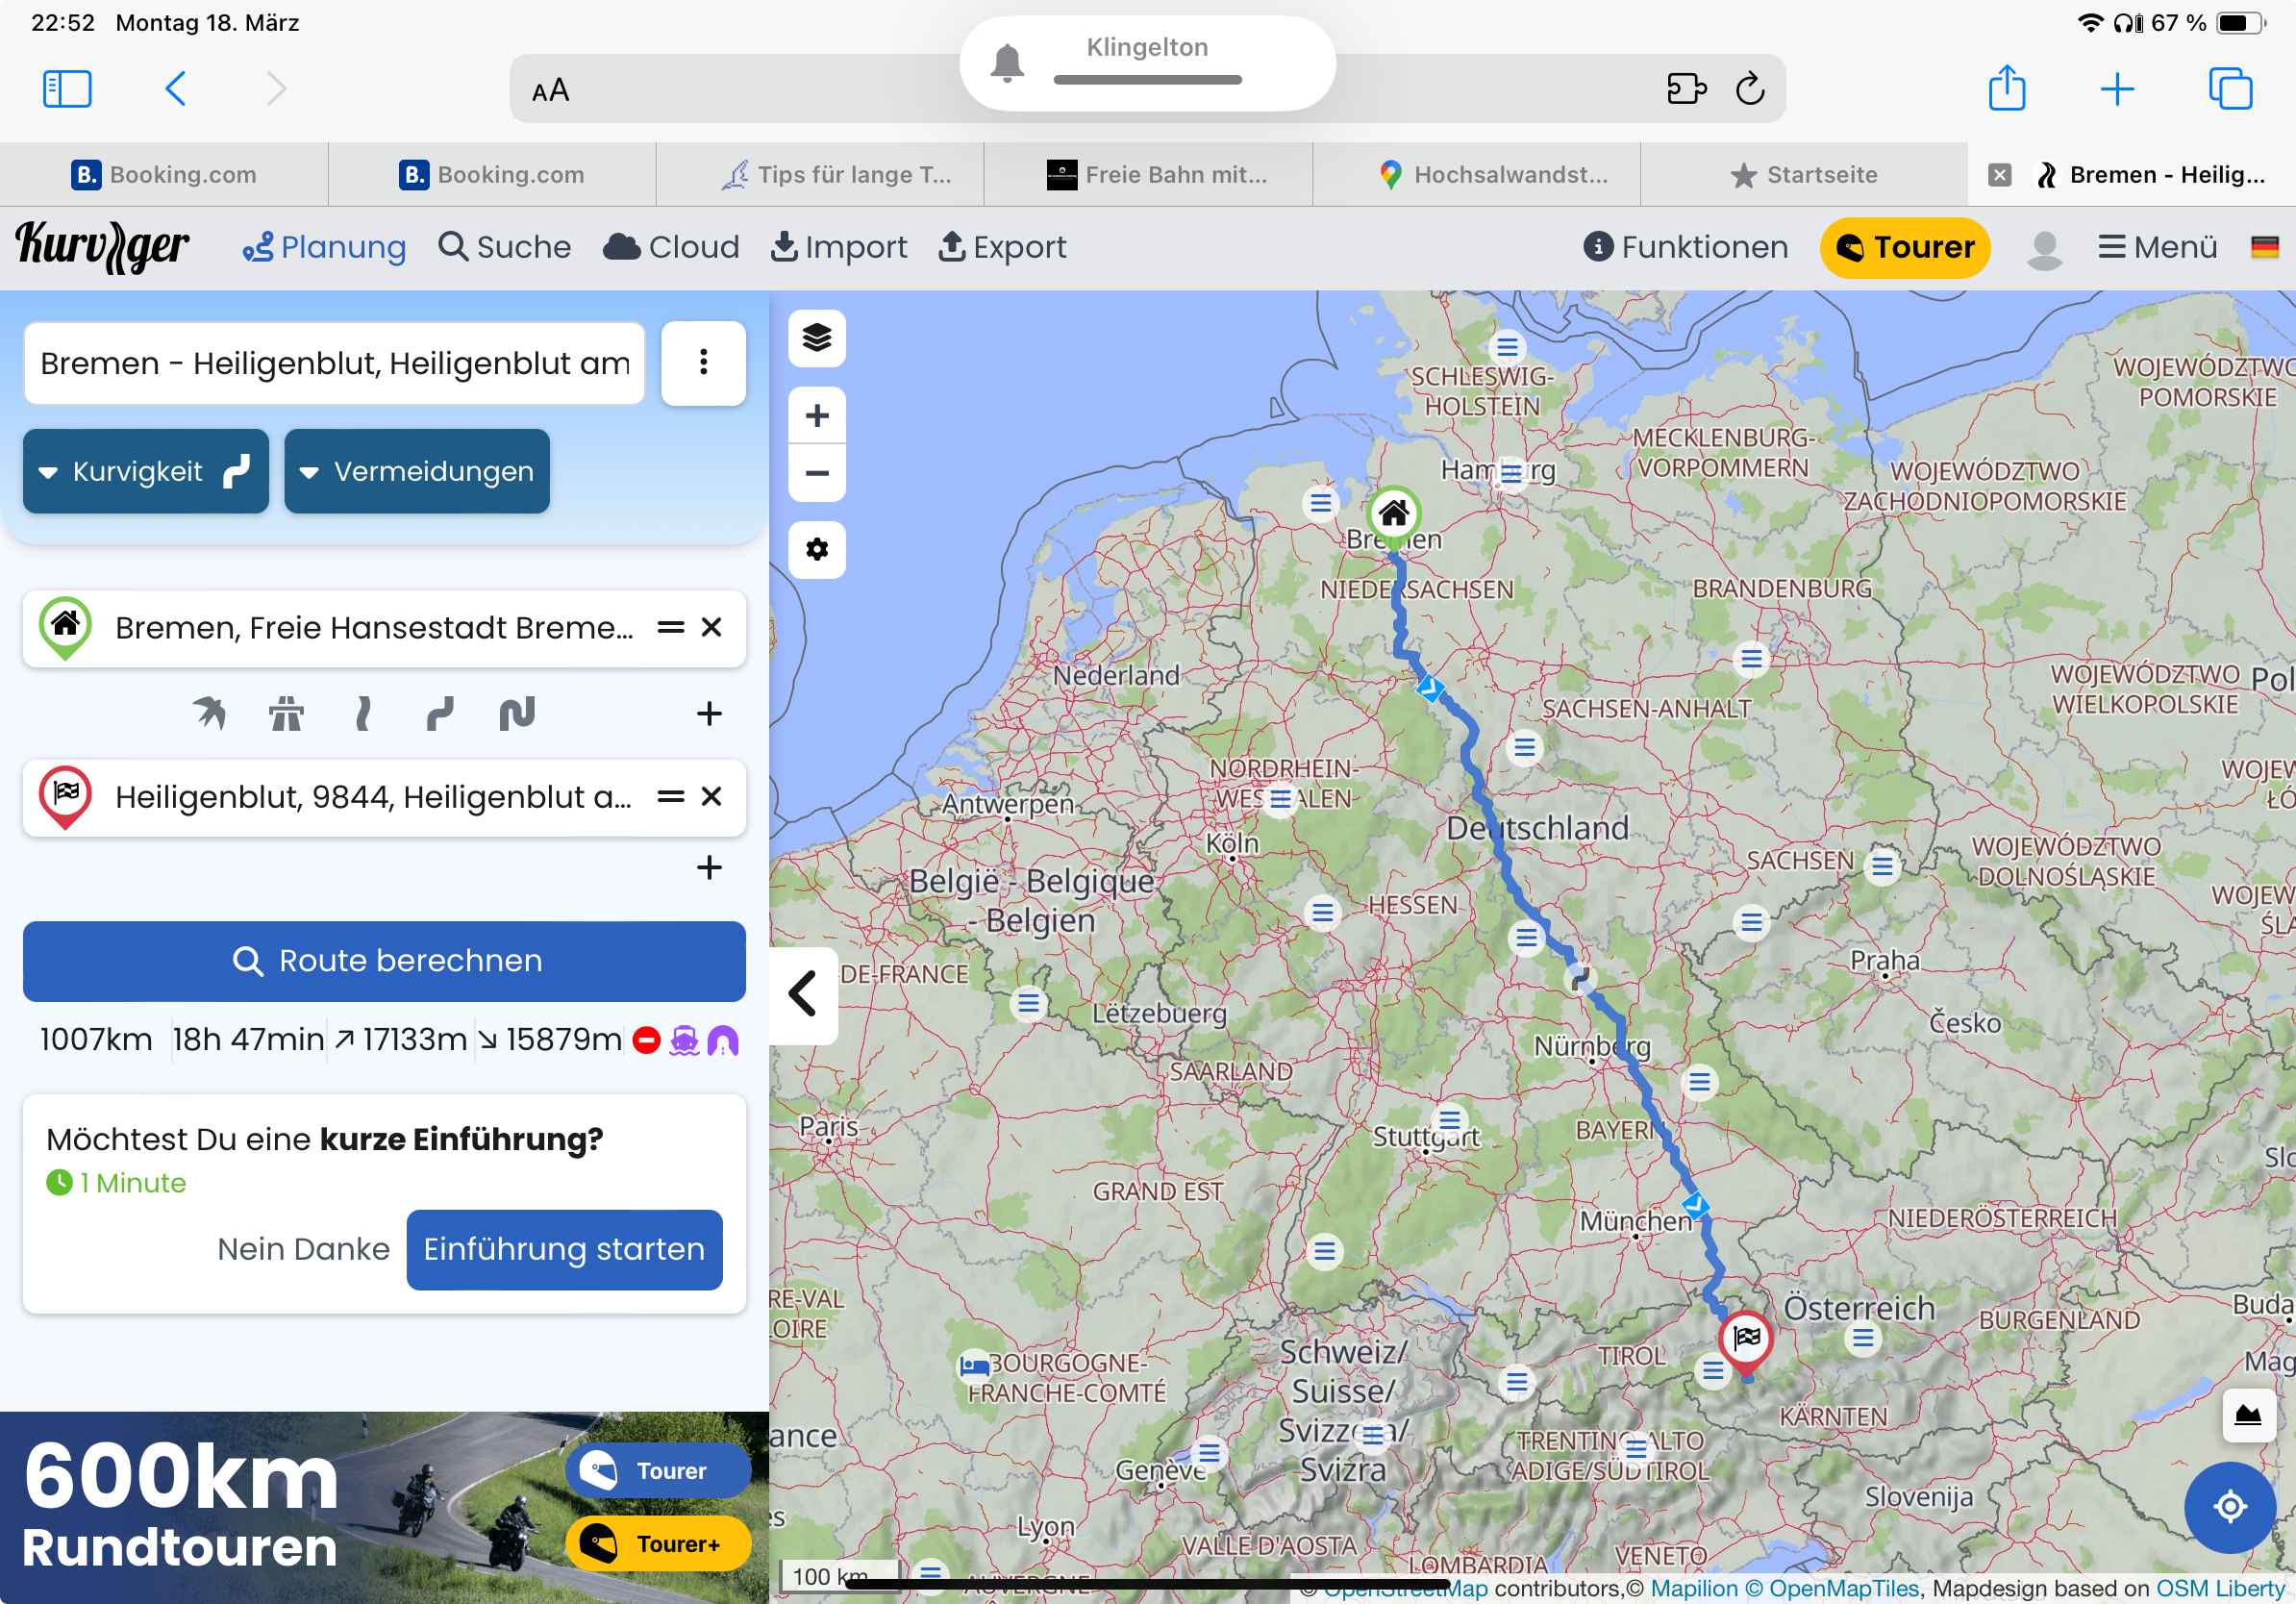Open the map layers selector icon
This screenshot has height=1604, width=2296.
tap(816, 338)
